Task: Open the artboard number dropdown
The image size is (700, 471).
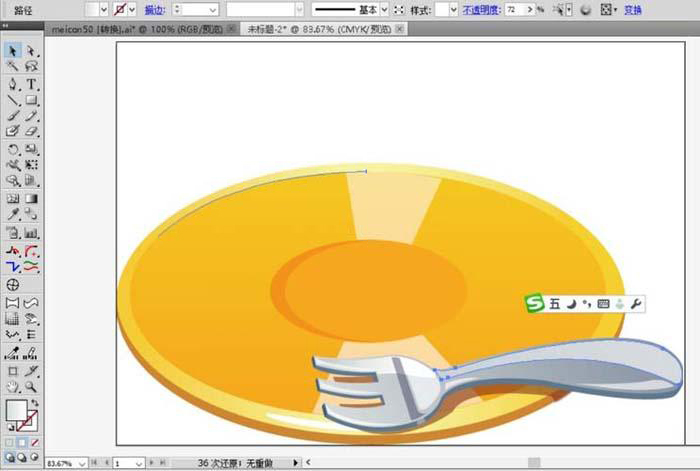Action: (x=139, y=464)
